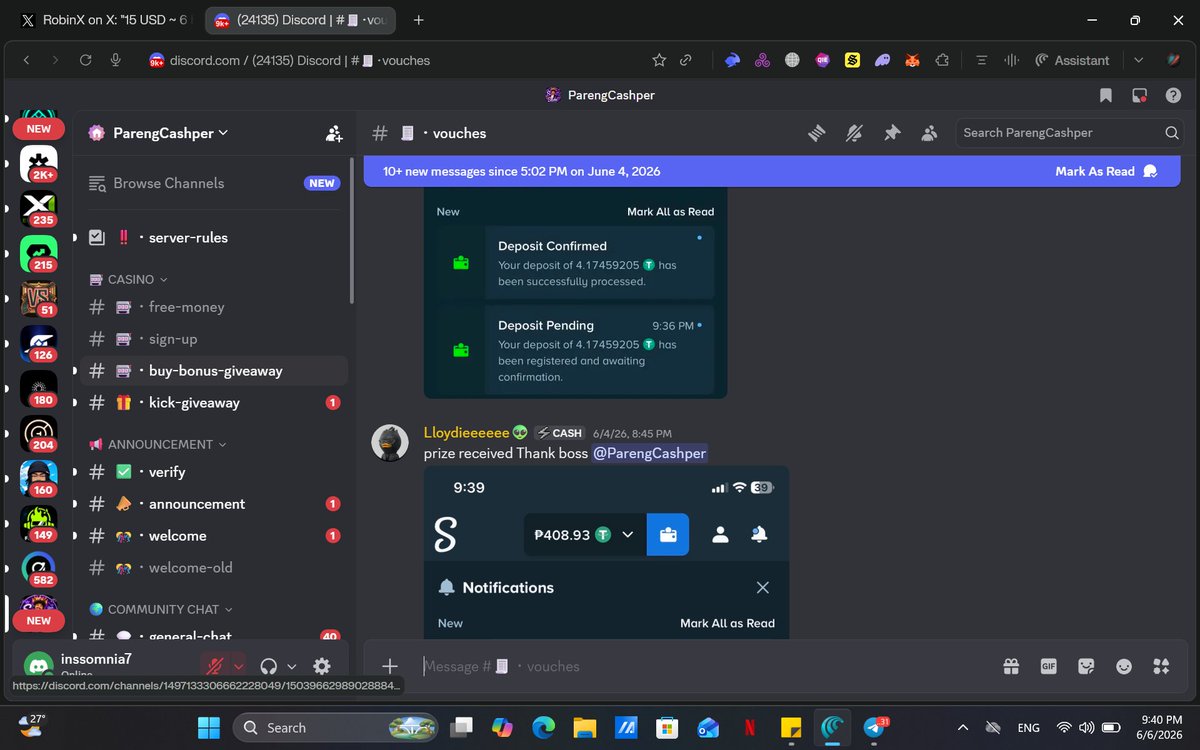Open pinned messages in vouches channel
1200x750 pixels.
892,133
